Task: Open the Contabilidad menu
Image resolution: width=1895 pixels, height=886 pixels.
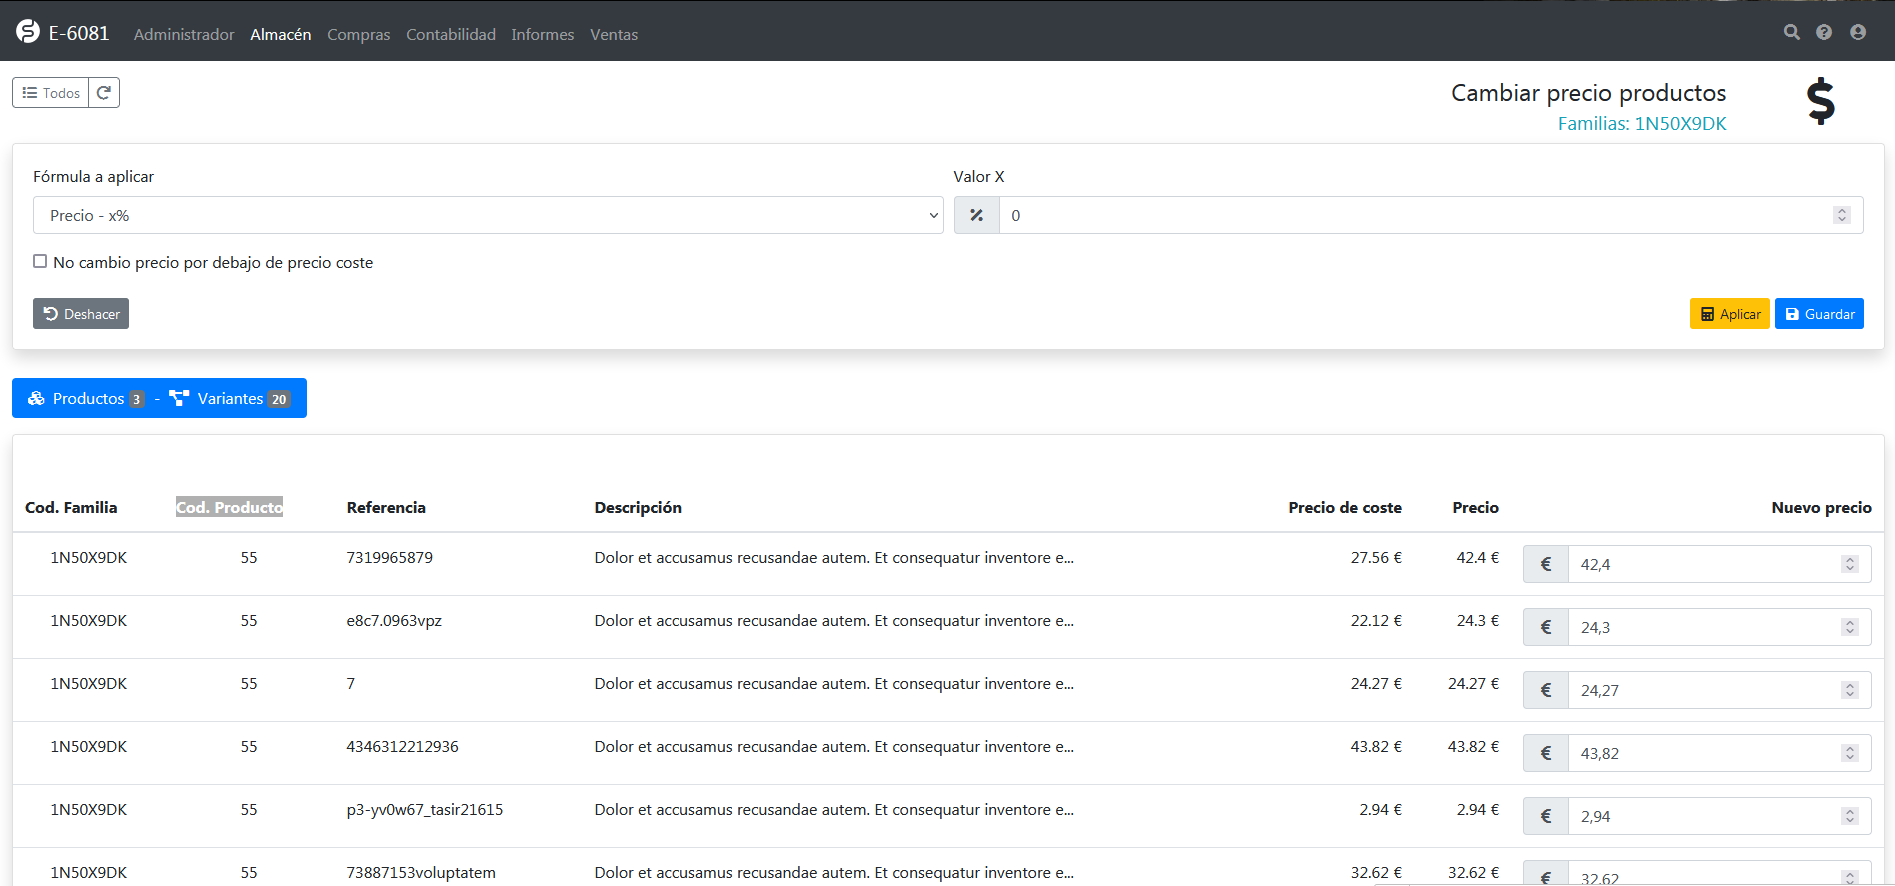Action: click(x=450, y=34)
